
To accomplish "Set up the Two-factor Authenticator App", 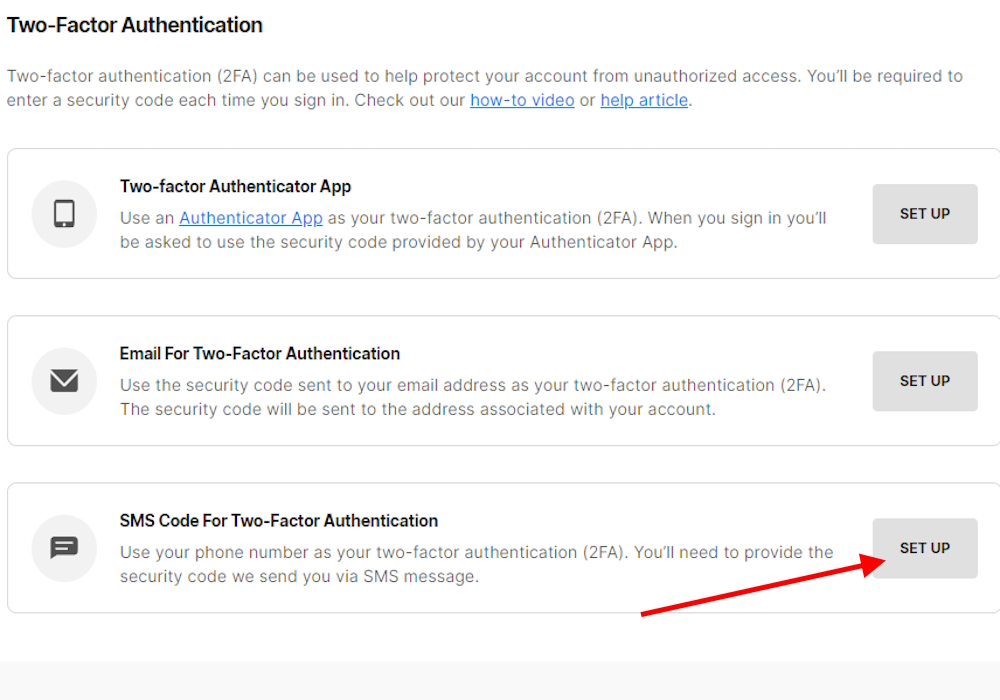I will pyautogui.click(x=924, y=214).
